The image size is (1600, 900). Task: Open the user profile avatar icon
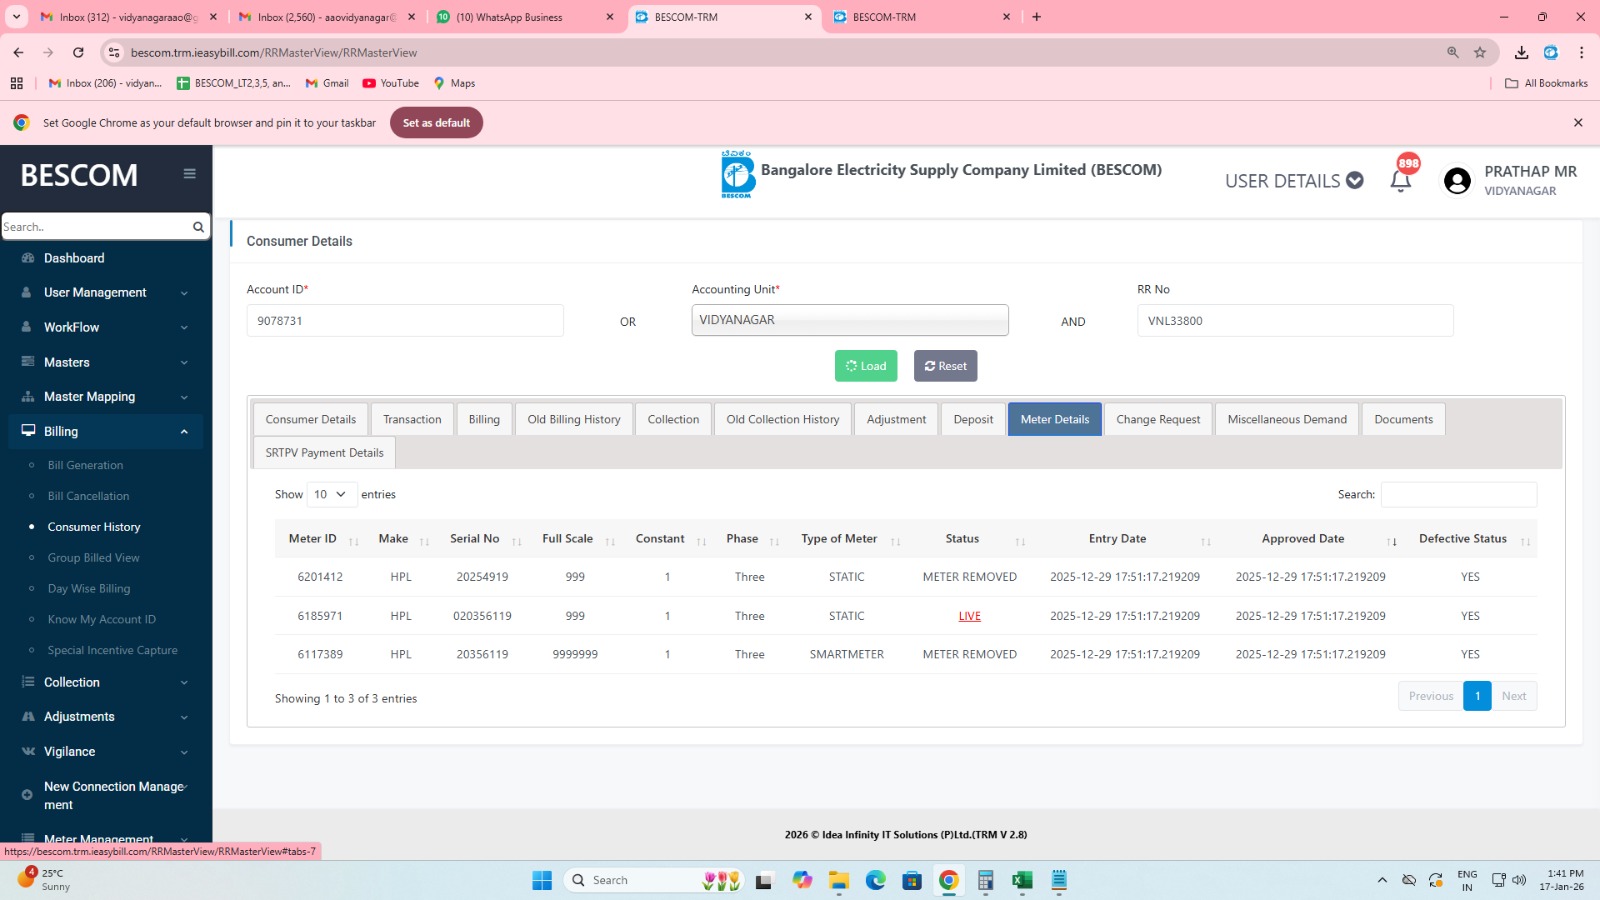[x=1457, y=181]
